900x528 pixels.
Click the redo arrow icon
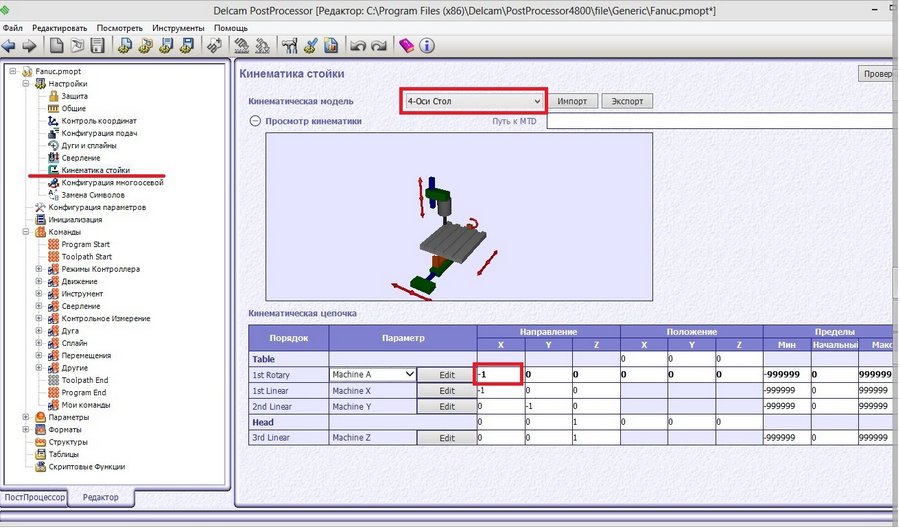[379, 46]
